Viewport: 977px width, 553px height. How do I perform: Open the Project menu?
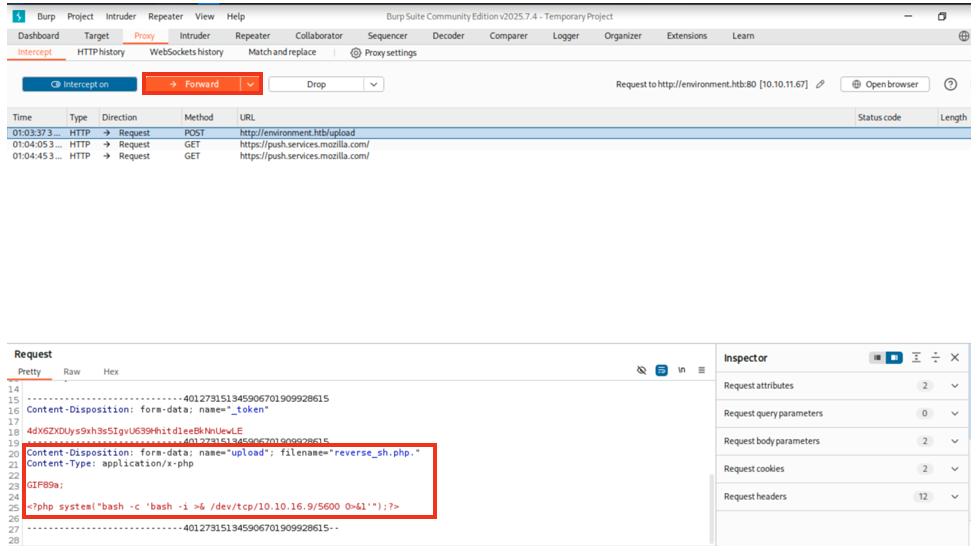tap(80, 17)
